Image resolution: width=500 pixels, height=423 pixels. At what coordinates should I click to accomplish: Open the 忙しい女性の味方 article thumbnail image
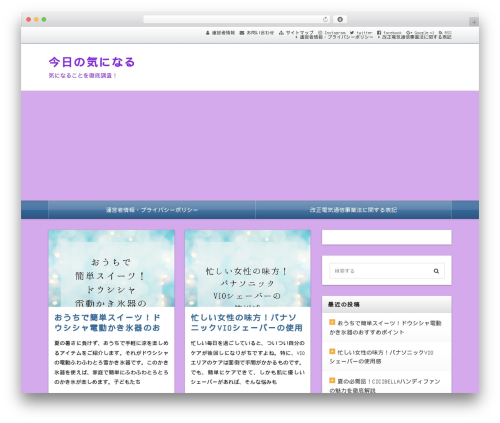[248, 268]
